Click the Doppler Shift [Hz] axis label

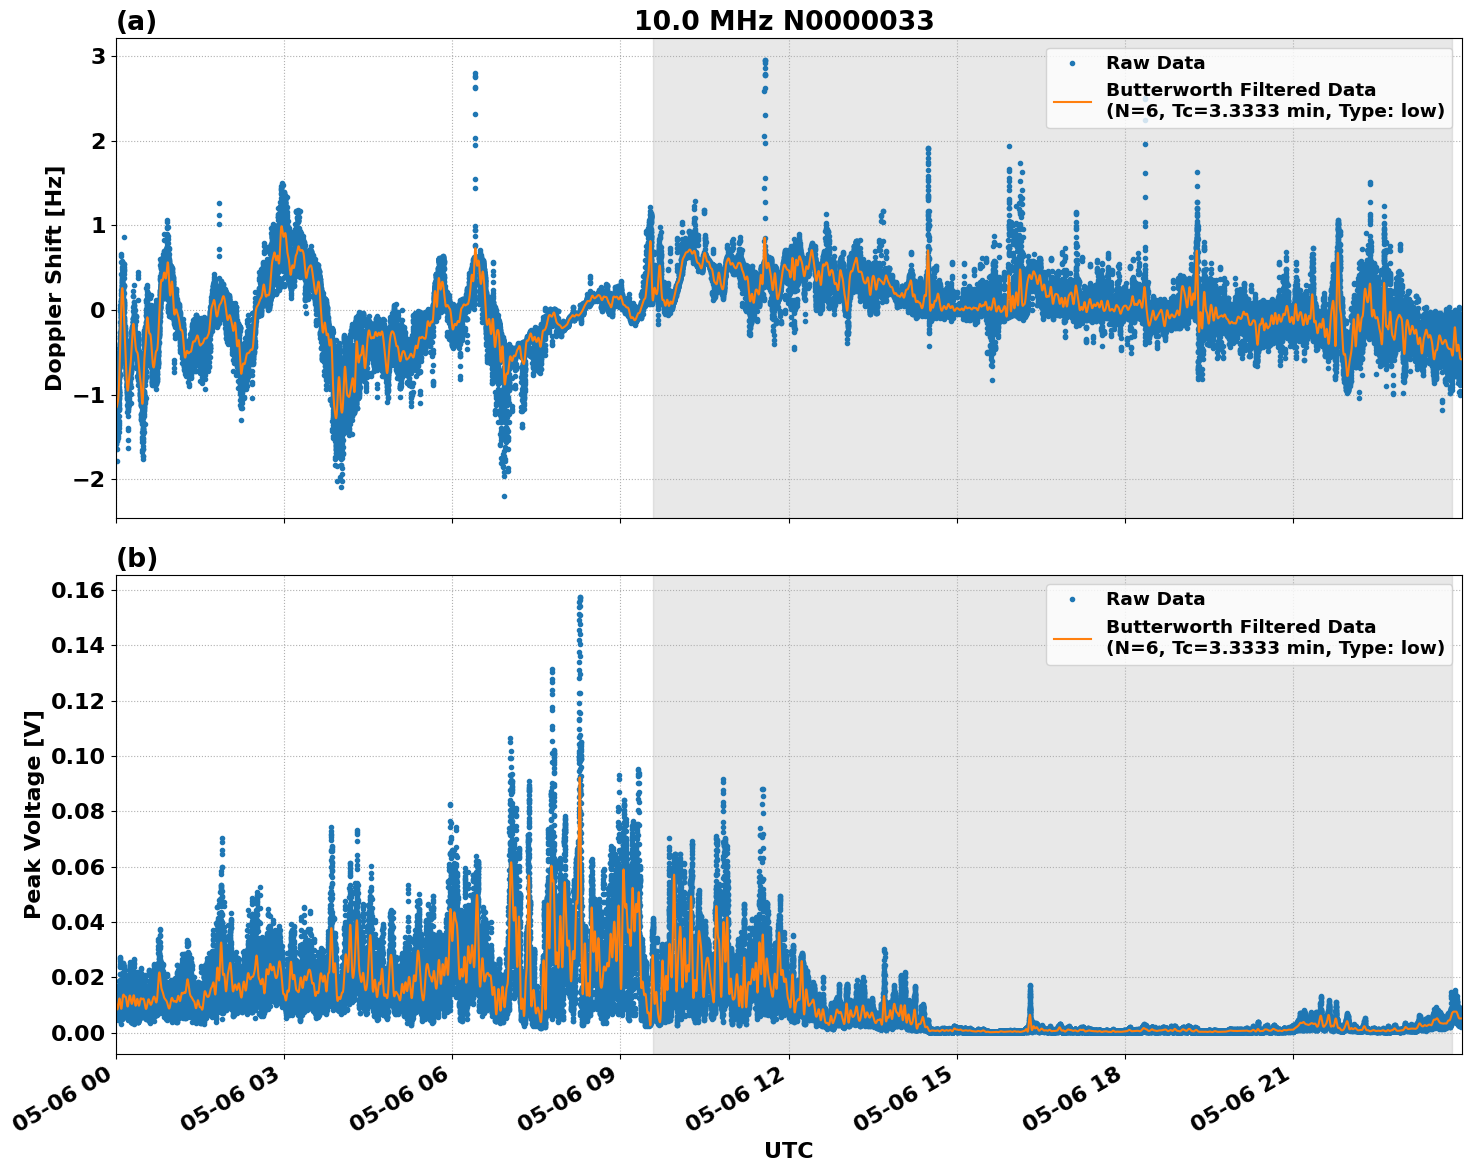pyautogui.click(x=56, y=273)
